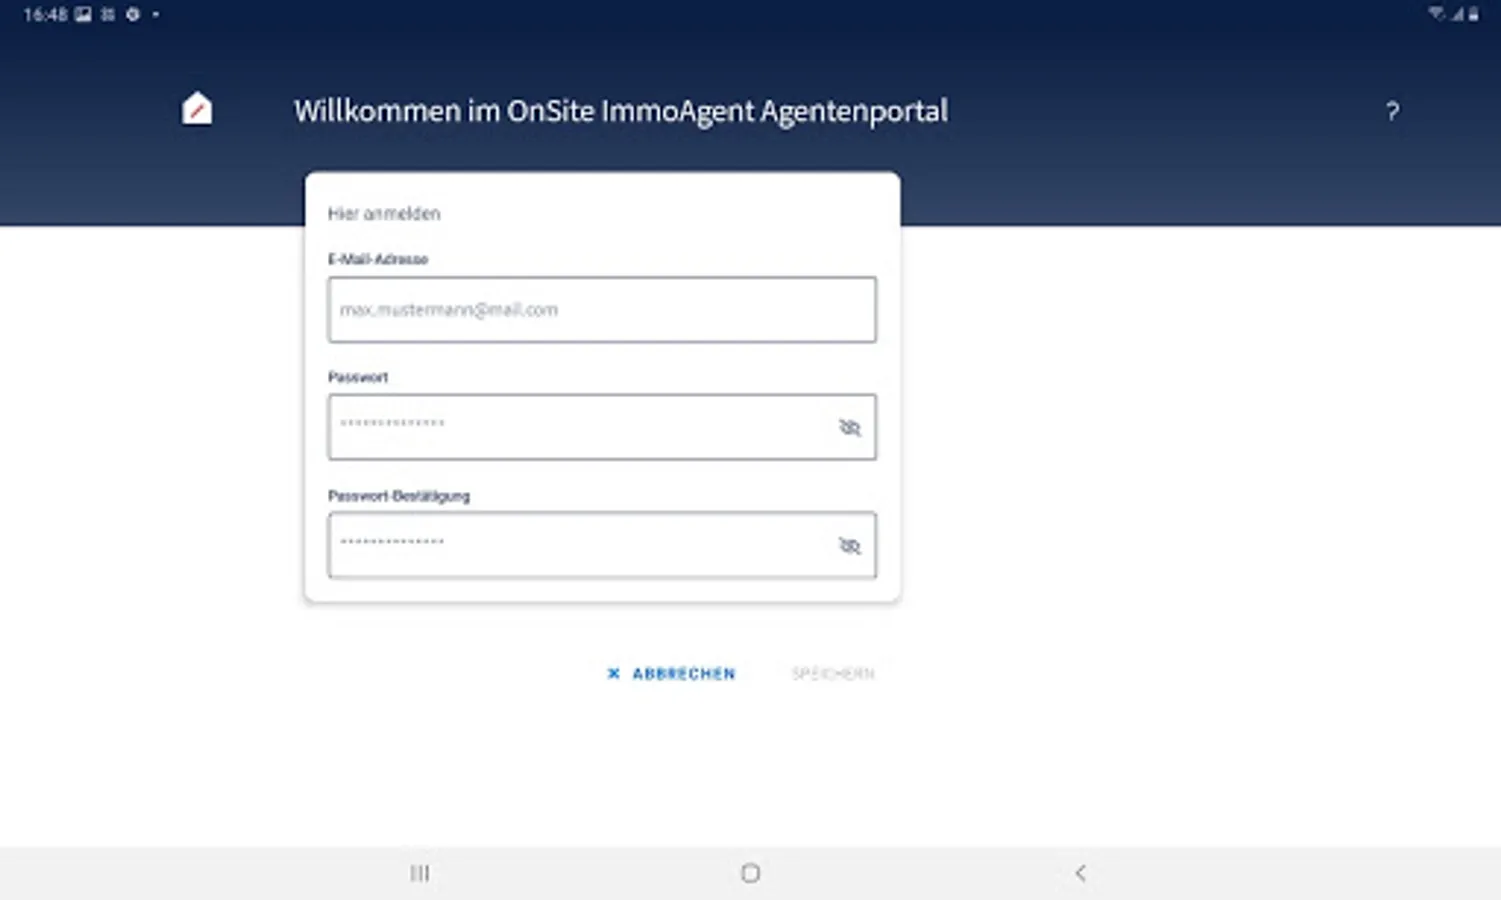Click the 'Passwort-Bestätigung' label
This screenshot has height=900, width=1501.
pos(399,496)
